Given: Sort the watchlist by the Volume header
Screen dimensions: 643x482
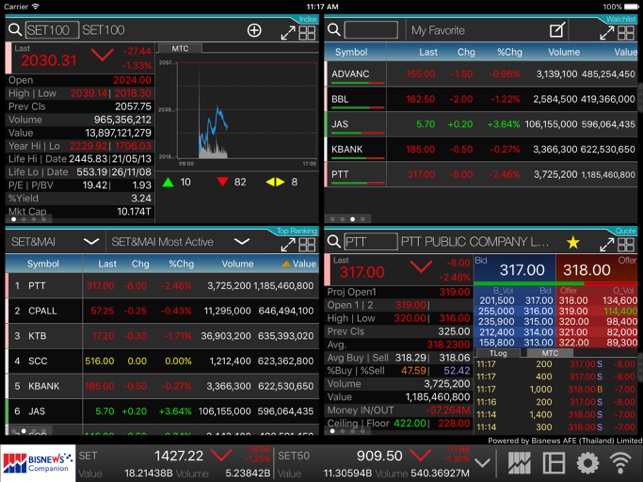Looking at the screenshot, I should [x=564, y=52].
